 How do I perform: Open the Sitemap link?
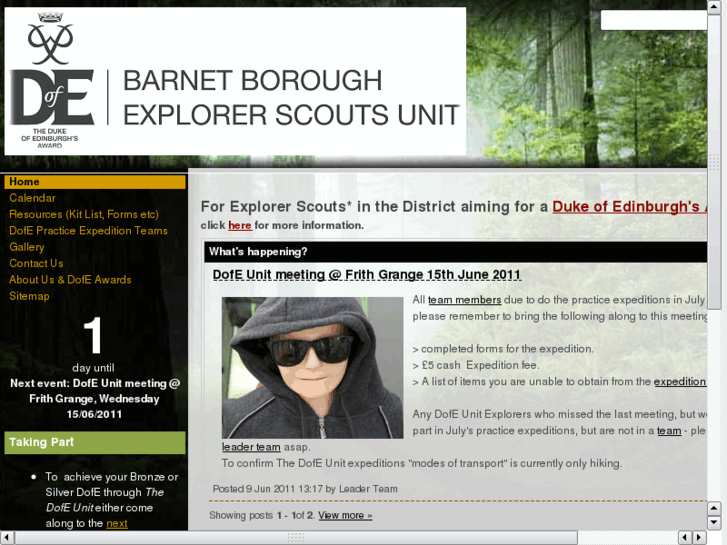pyautogui.click(x=29, y=296)
